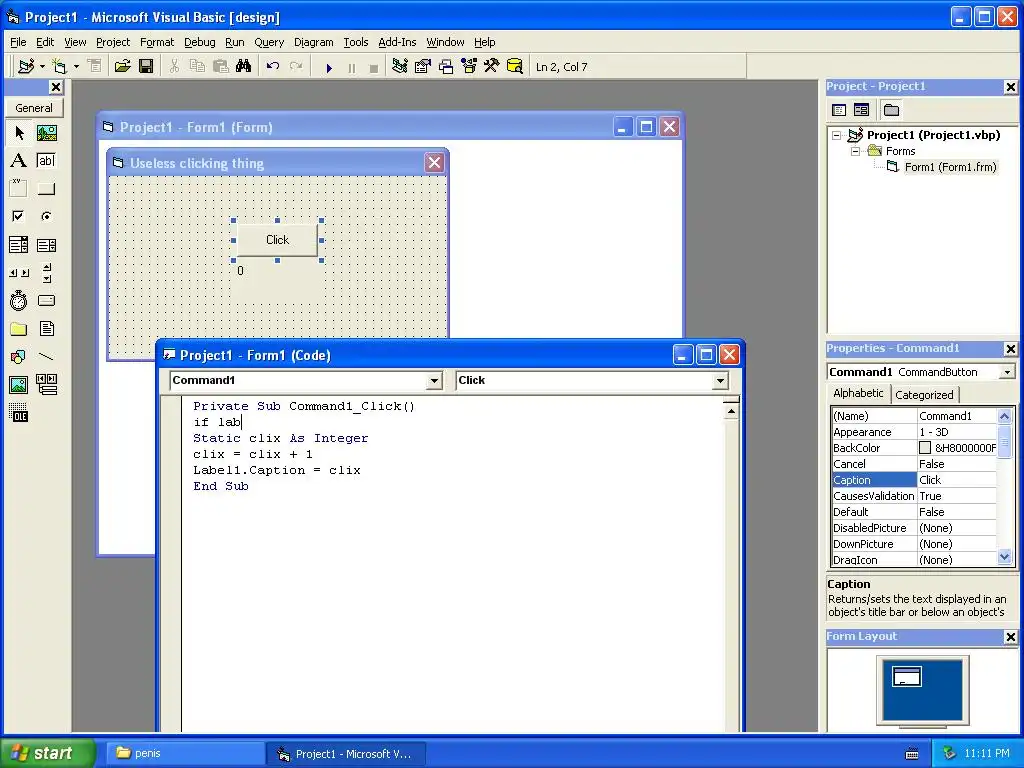Select the DirListBox folder control in toolbox
The image size is (1024, 768).
(x=19, y=328)
